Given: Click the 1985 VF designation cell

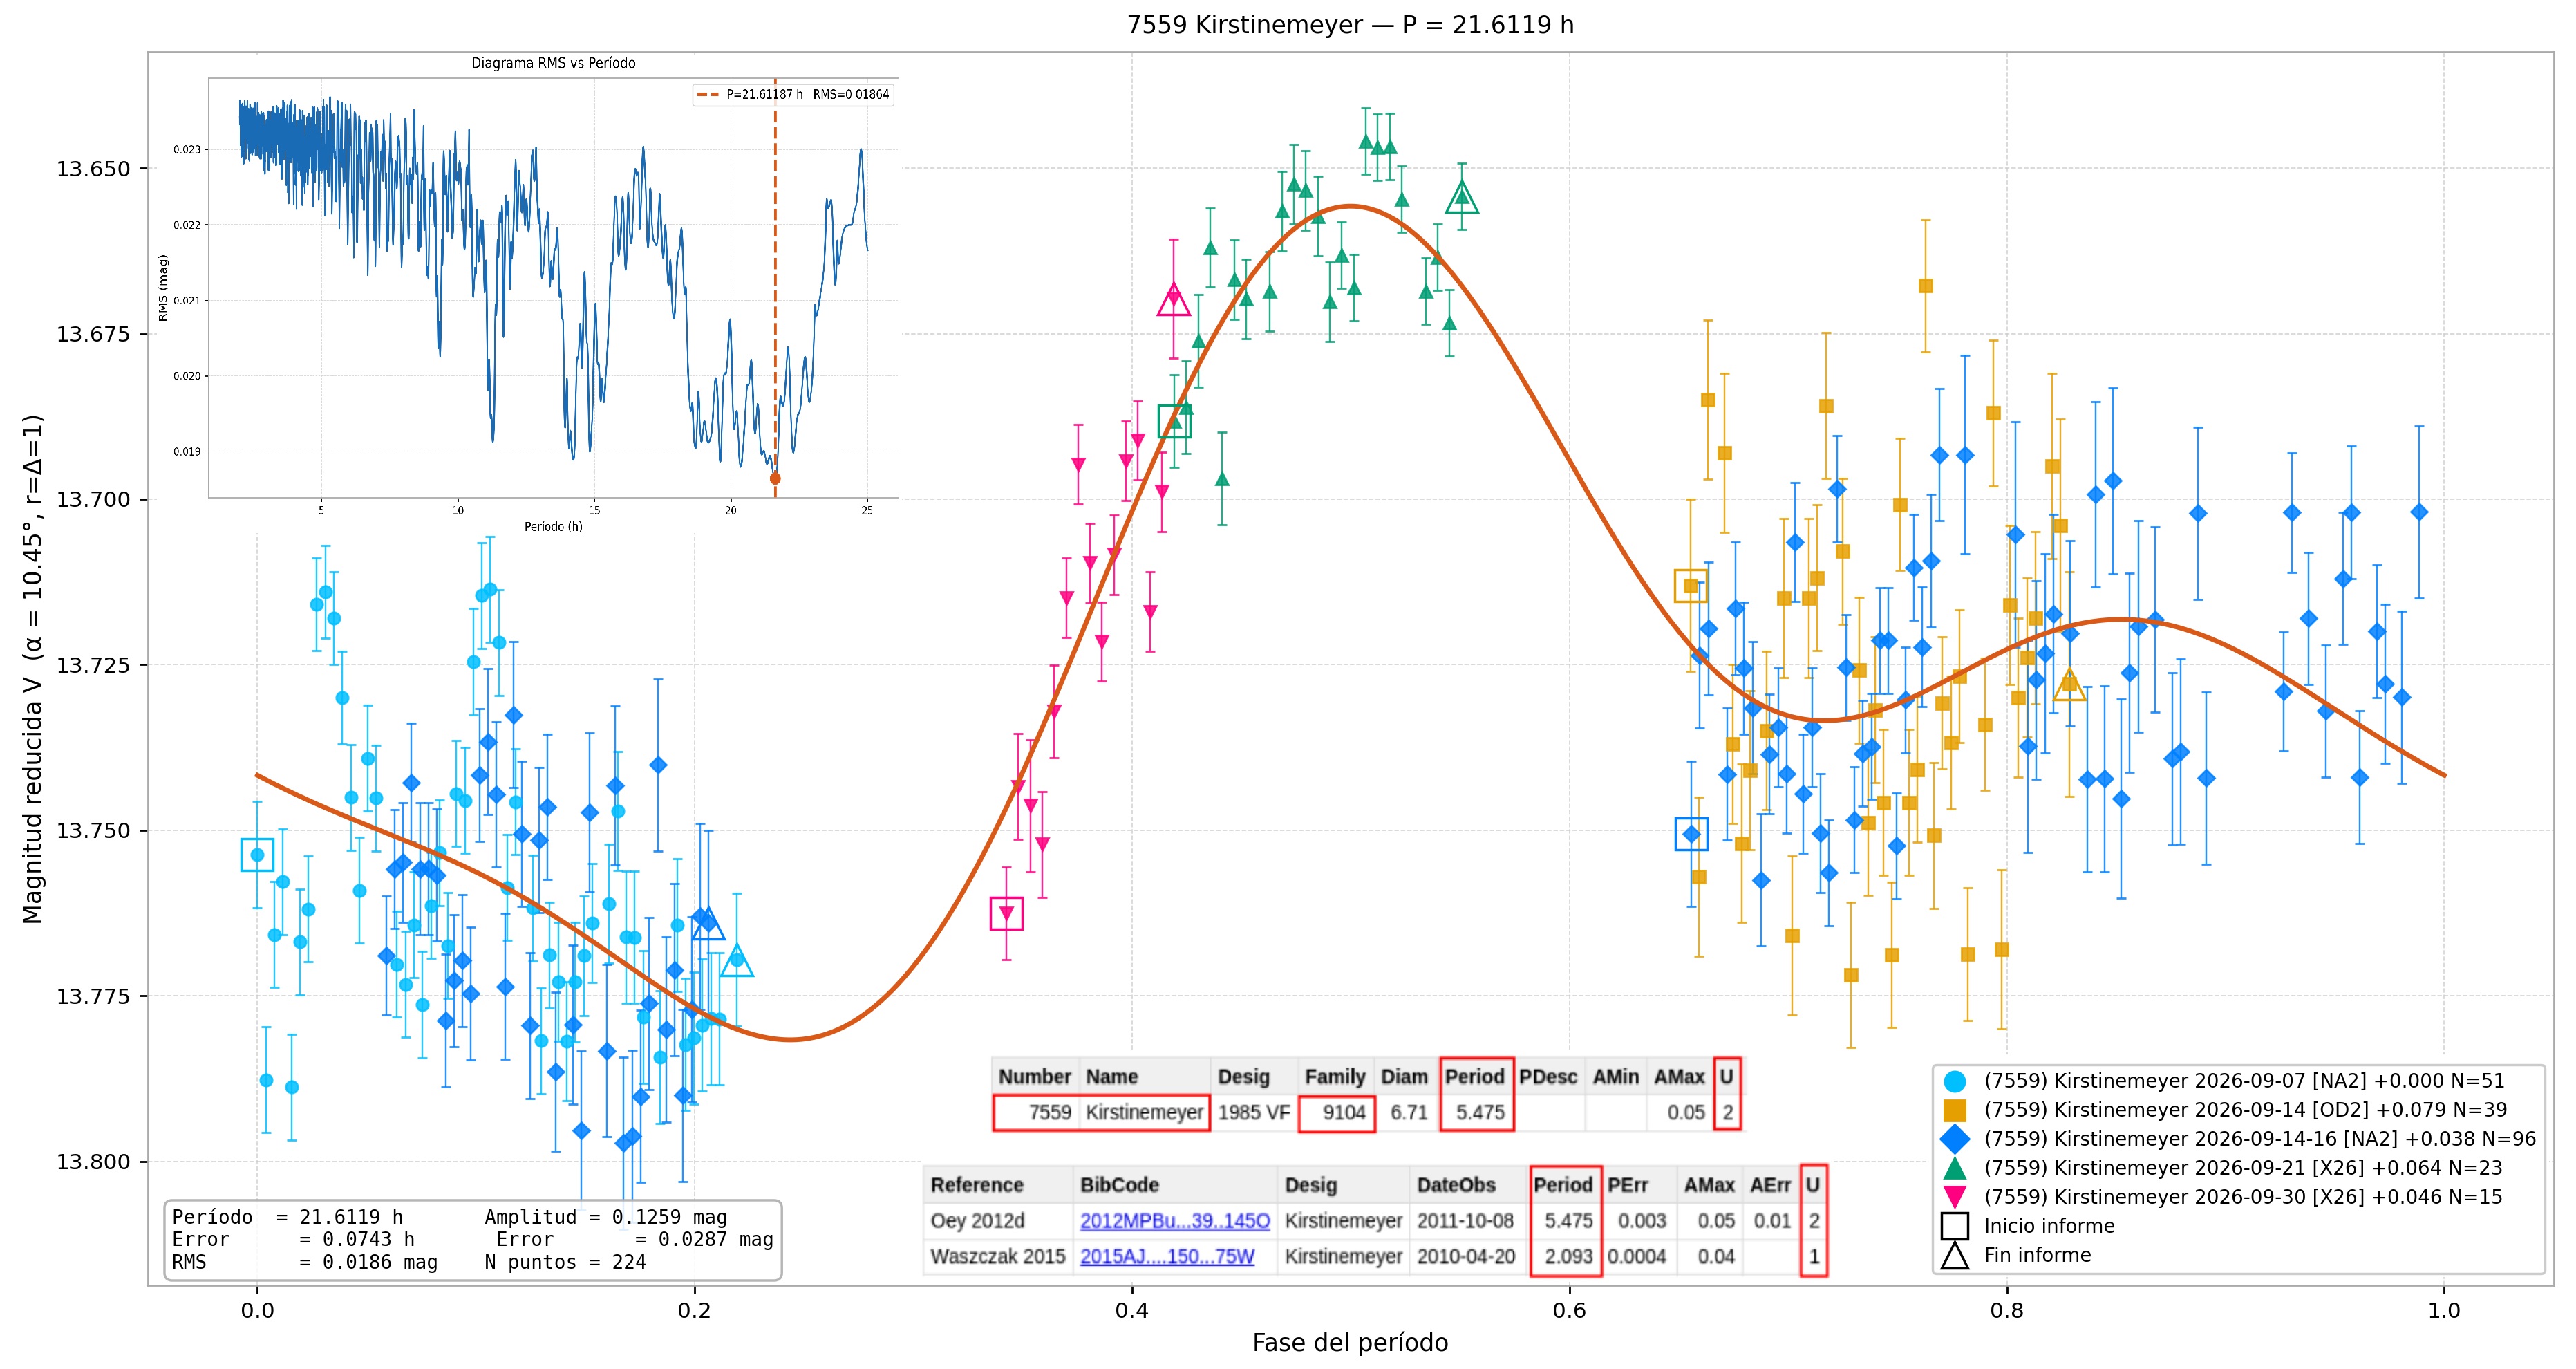Looking at the screenshot, I should tap(1254, 1113).
